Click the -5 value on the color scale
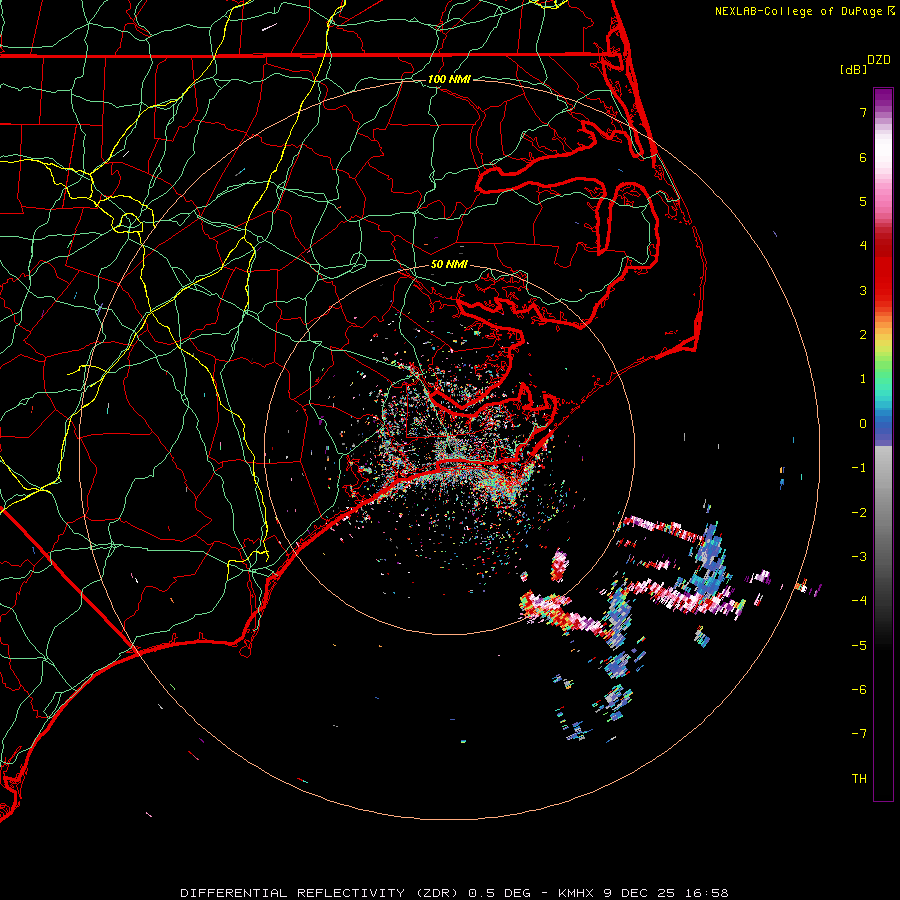Viewport: 900px width, 900px height. click(859, 646)
